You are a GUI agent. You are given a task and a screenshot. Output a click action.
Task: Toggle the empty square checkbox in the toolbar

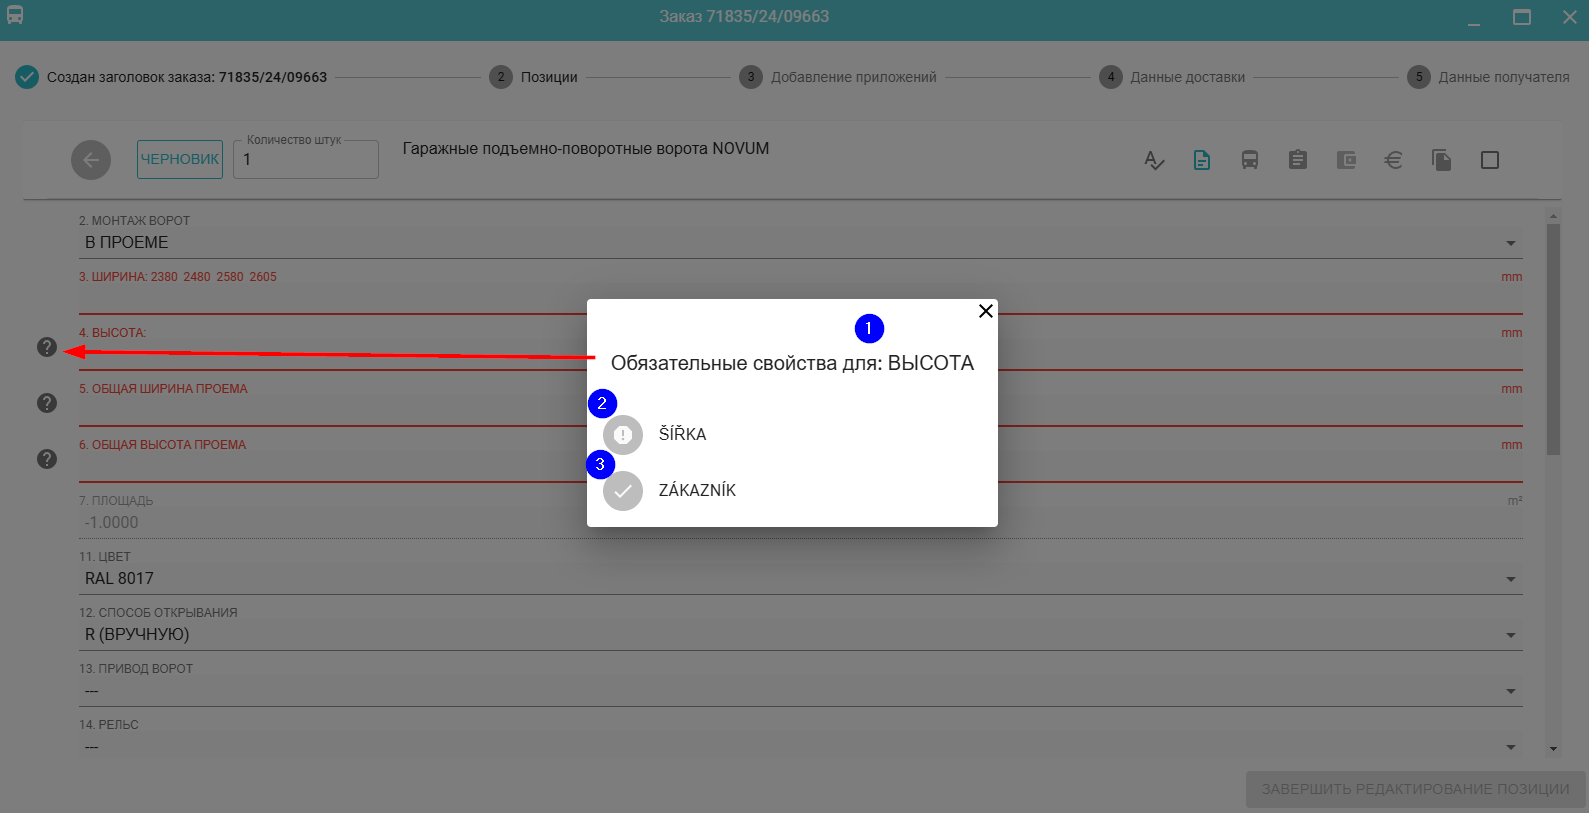coord(1490,160)
